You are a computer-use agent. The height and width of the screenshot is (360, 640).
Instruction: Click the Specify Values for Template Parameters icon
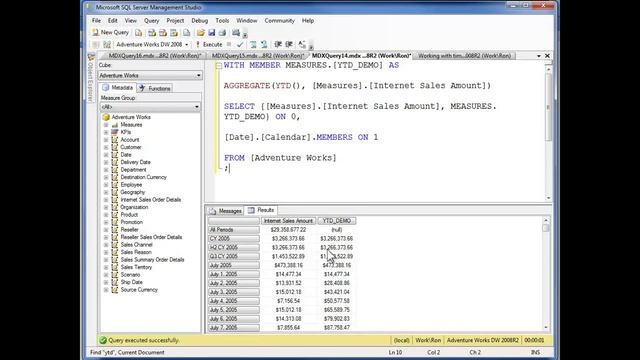tap(302, 44)
